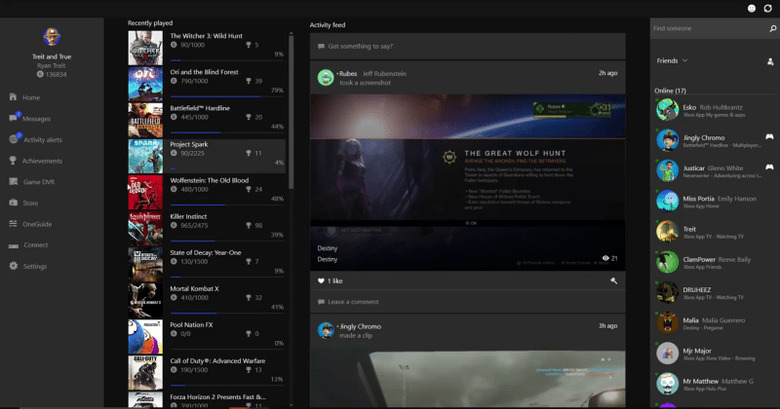780x409 pixels.
Task: Click the 1 like count text
Action: click(x=335, y=281)
